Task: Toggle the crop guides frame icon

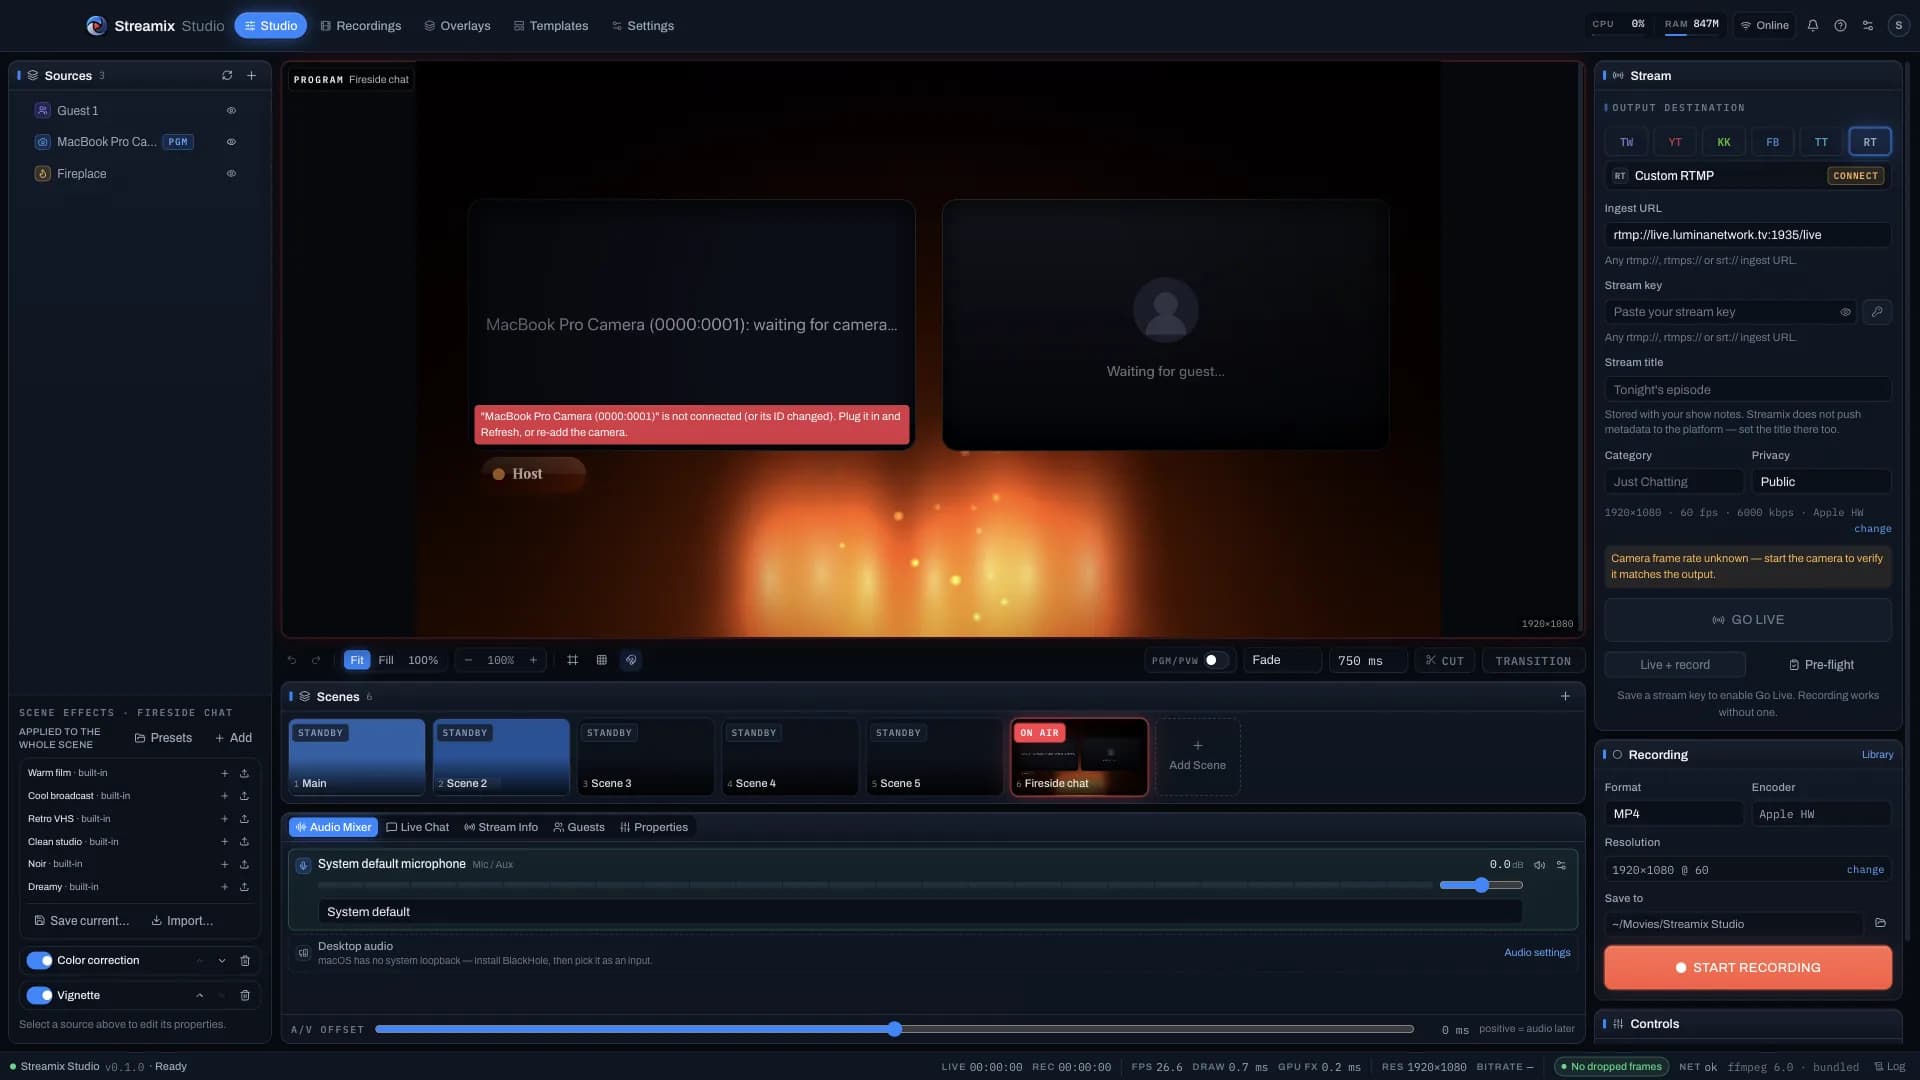Action: (x=573, y=661)
